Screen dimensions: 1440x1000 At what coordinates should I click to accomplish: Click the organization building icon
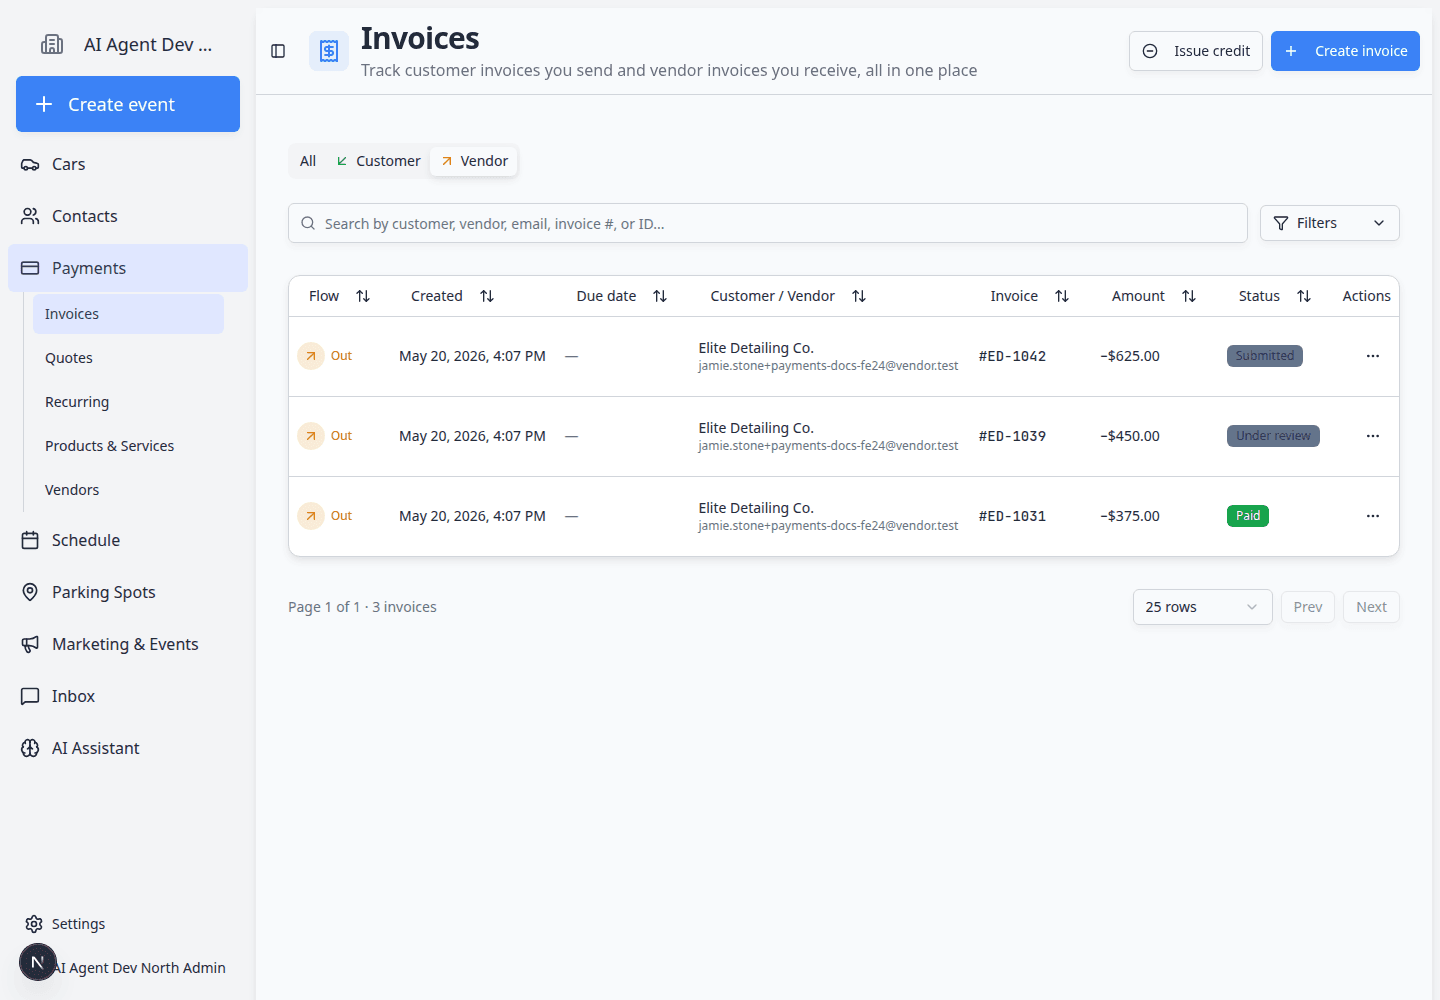click(x=52, y=44)
